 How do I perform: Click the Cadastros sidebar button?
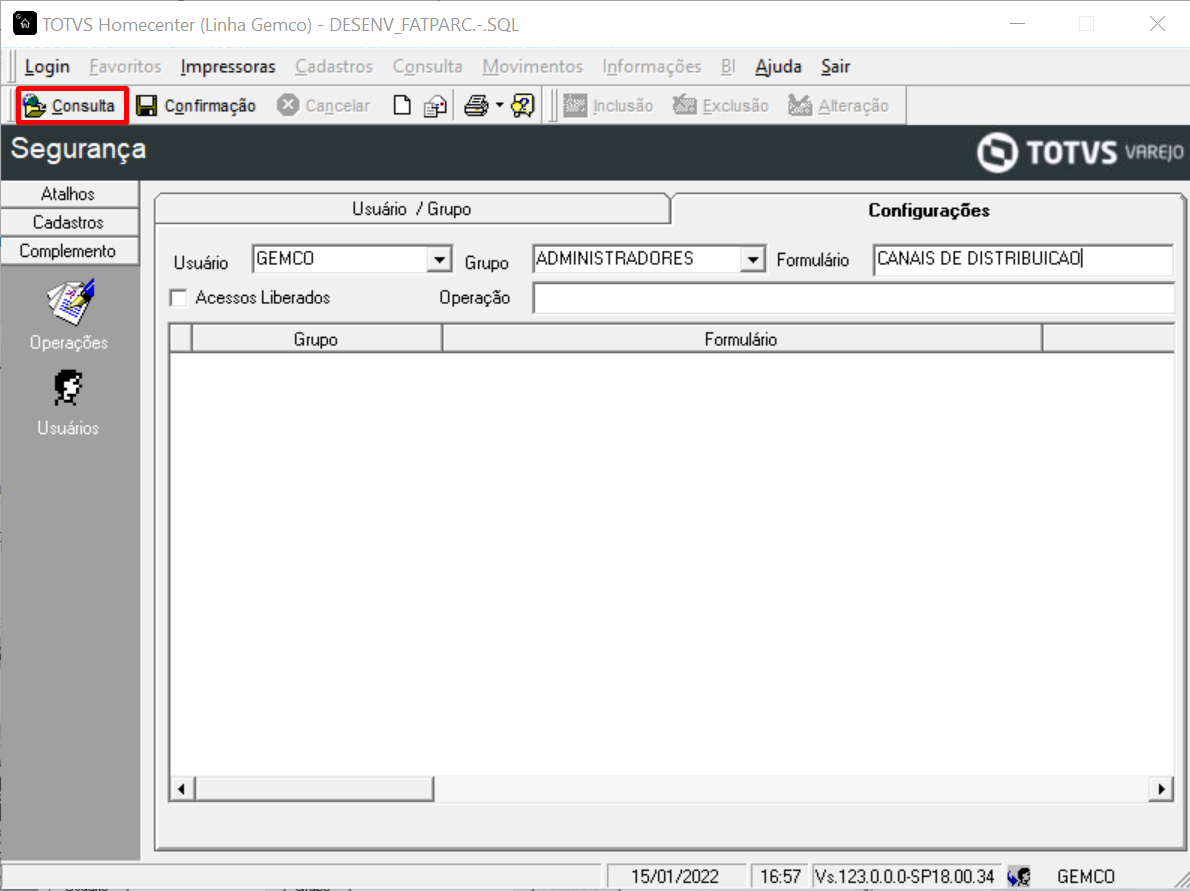click(x=69, y=222)
